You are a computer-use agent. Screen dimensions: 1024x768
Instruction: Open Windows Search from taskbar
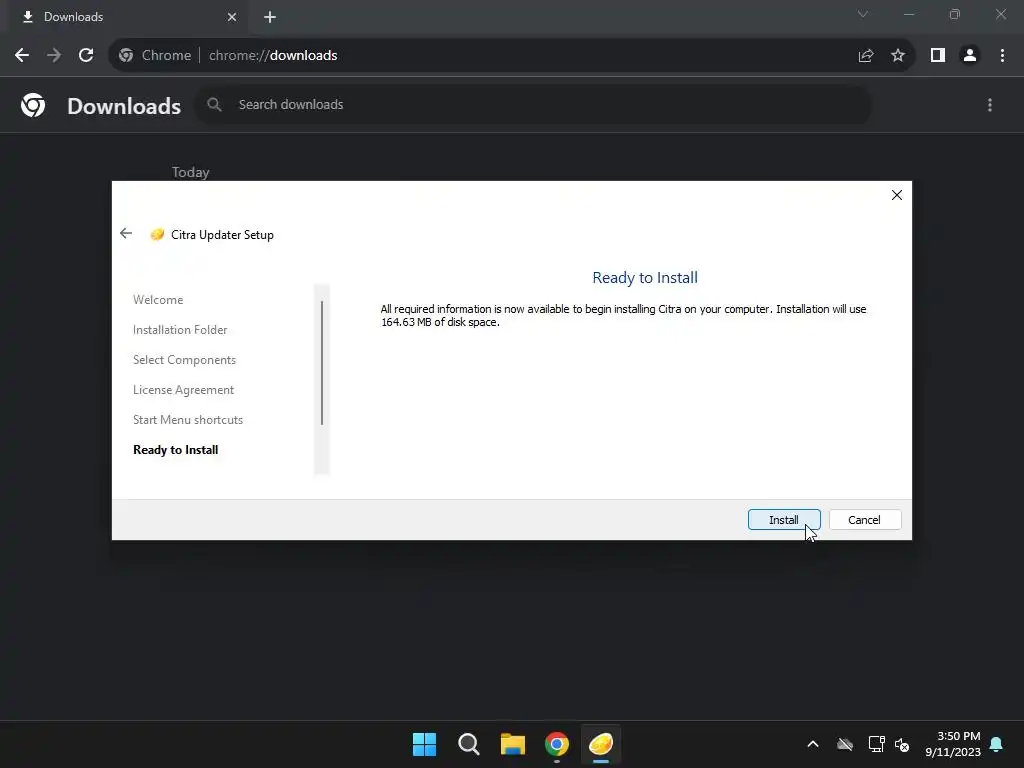[469, 744]
